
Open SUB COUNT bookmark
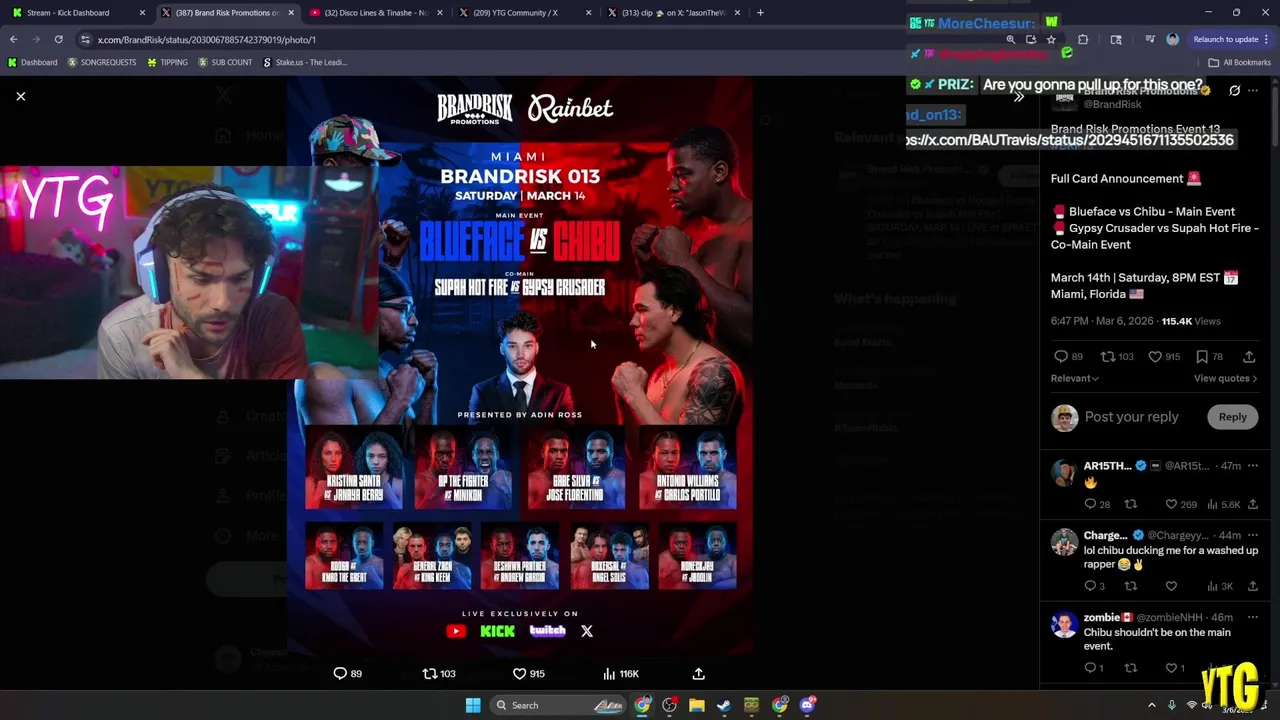224,62
